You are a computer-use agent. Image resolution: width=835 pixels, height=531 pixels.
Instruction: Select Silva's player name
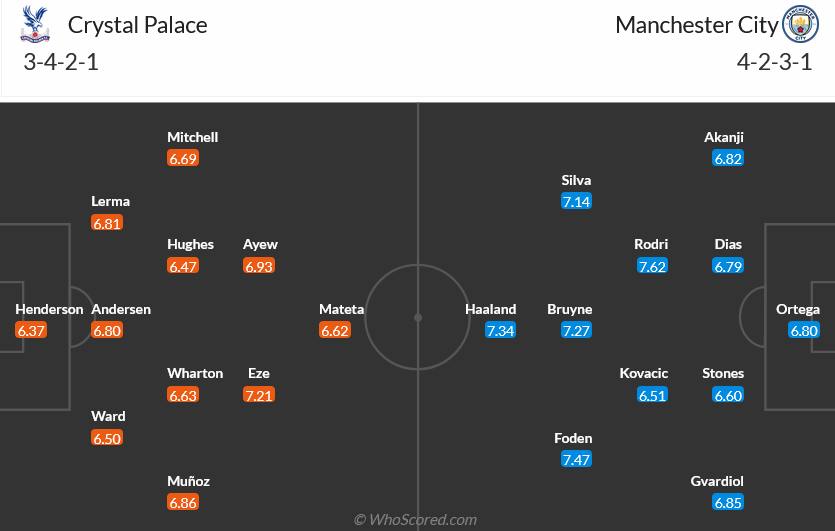tap(576, 181)
